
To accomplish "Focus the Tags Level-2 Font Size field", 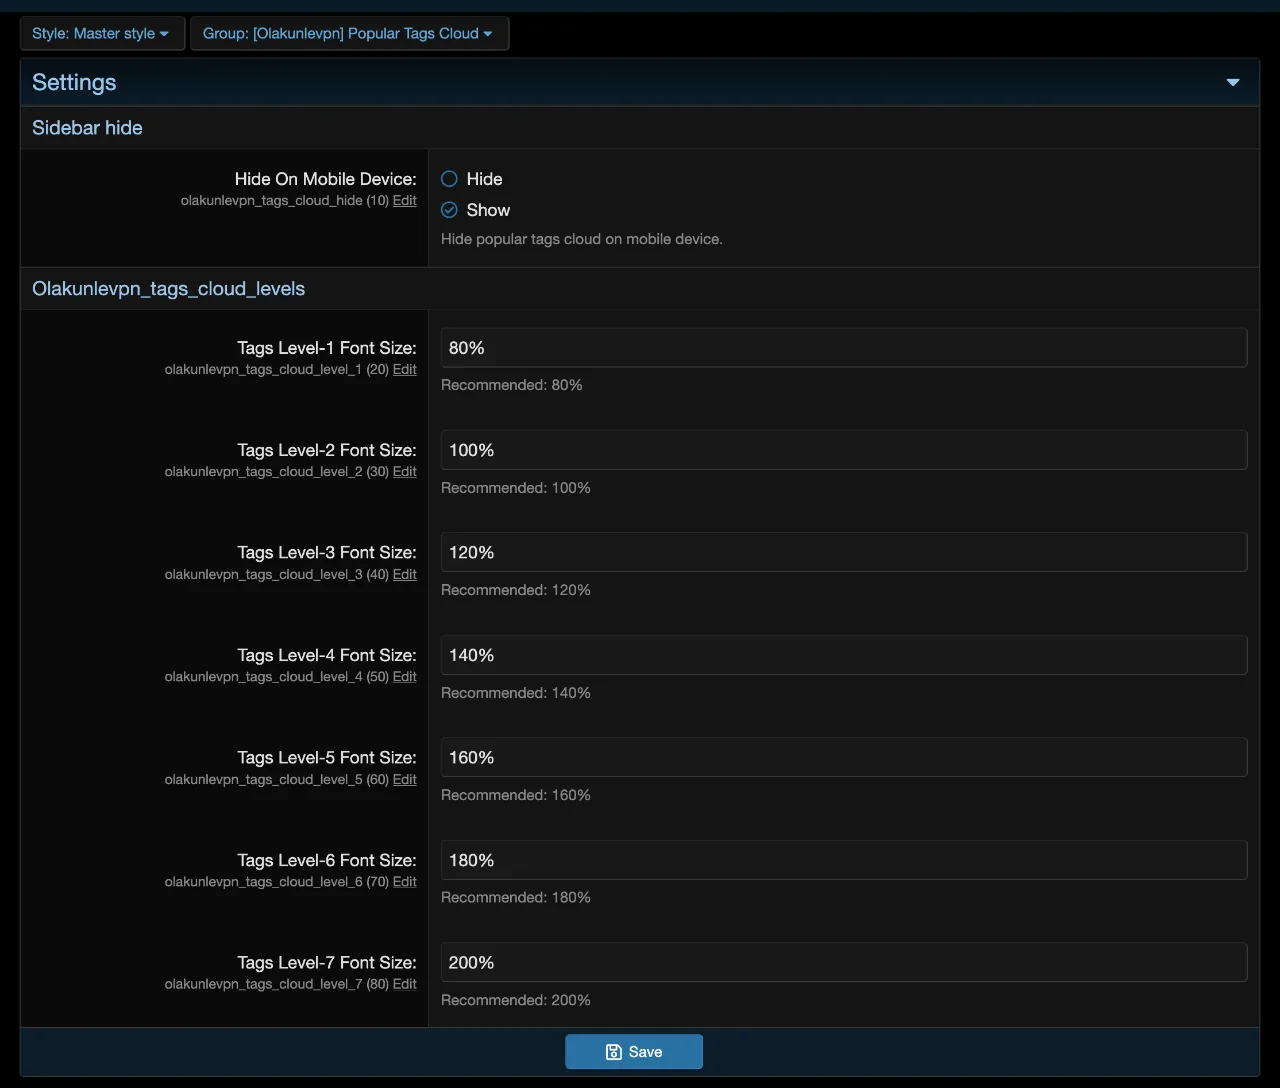I will tap(843, 450).
